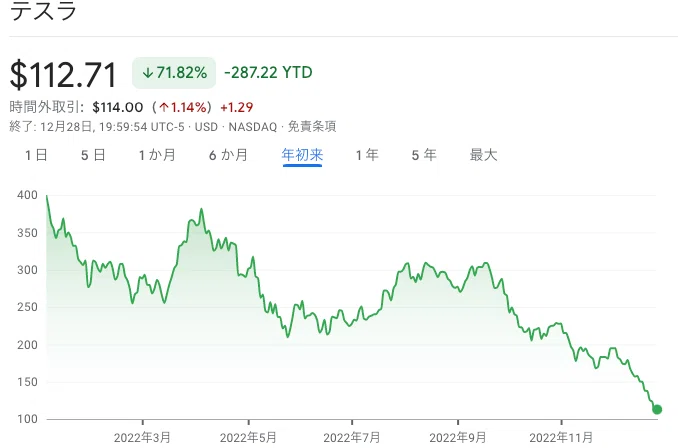This screenshot has width=678, height=448.
Task: Click the 100 y-axis label
Action: tap(27, 419)
